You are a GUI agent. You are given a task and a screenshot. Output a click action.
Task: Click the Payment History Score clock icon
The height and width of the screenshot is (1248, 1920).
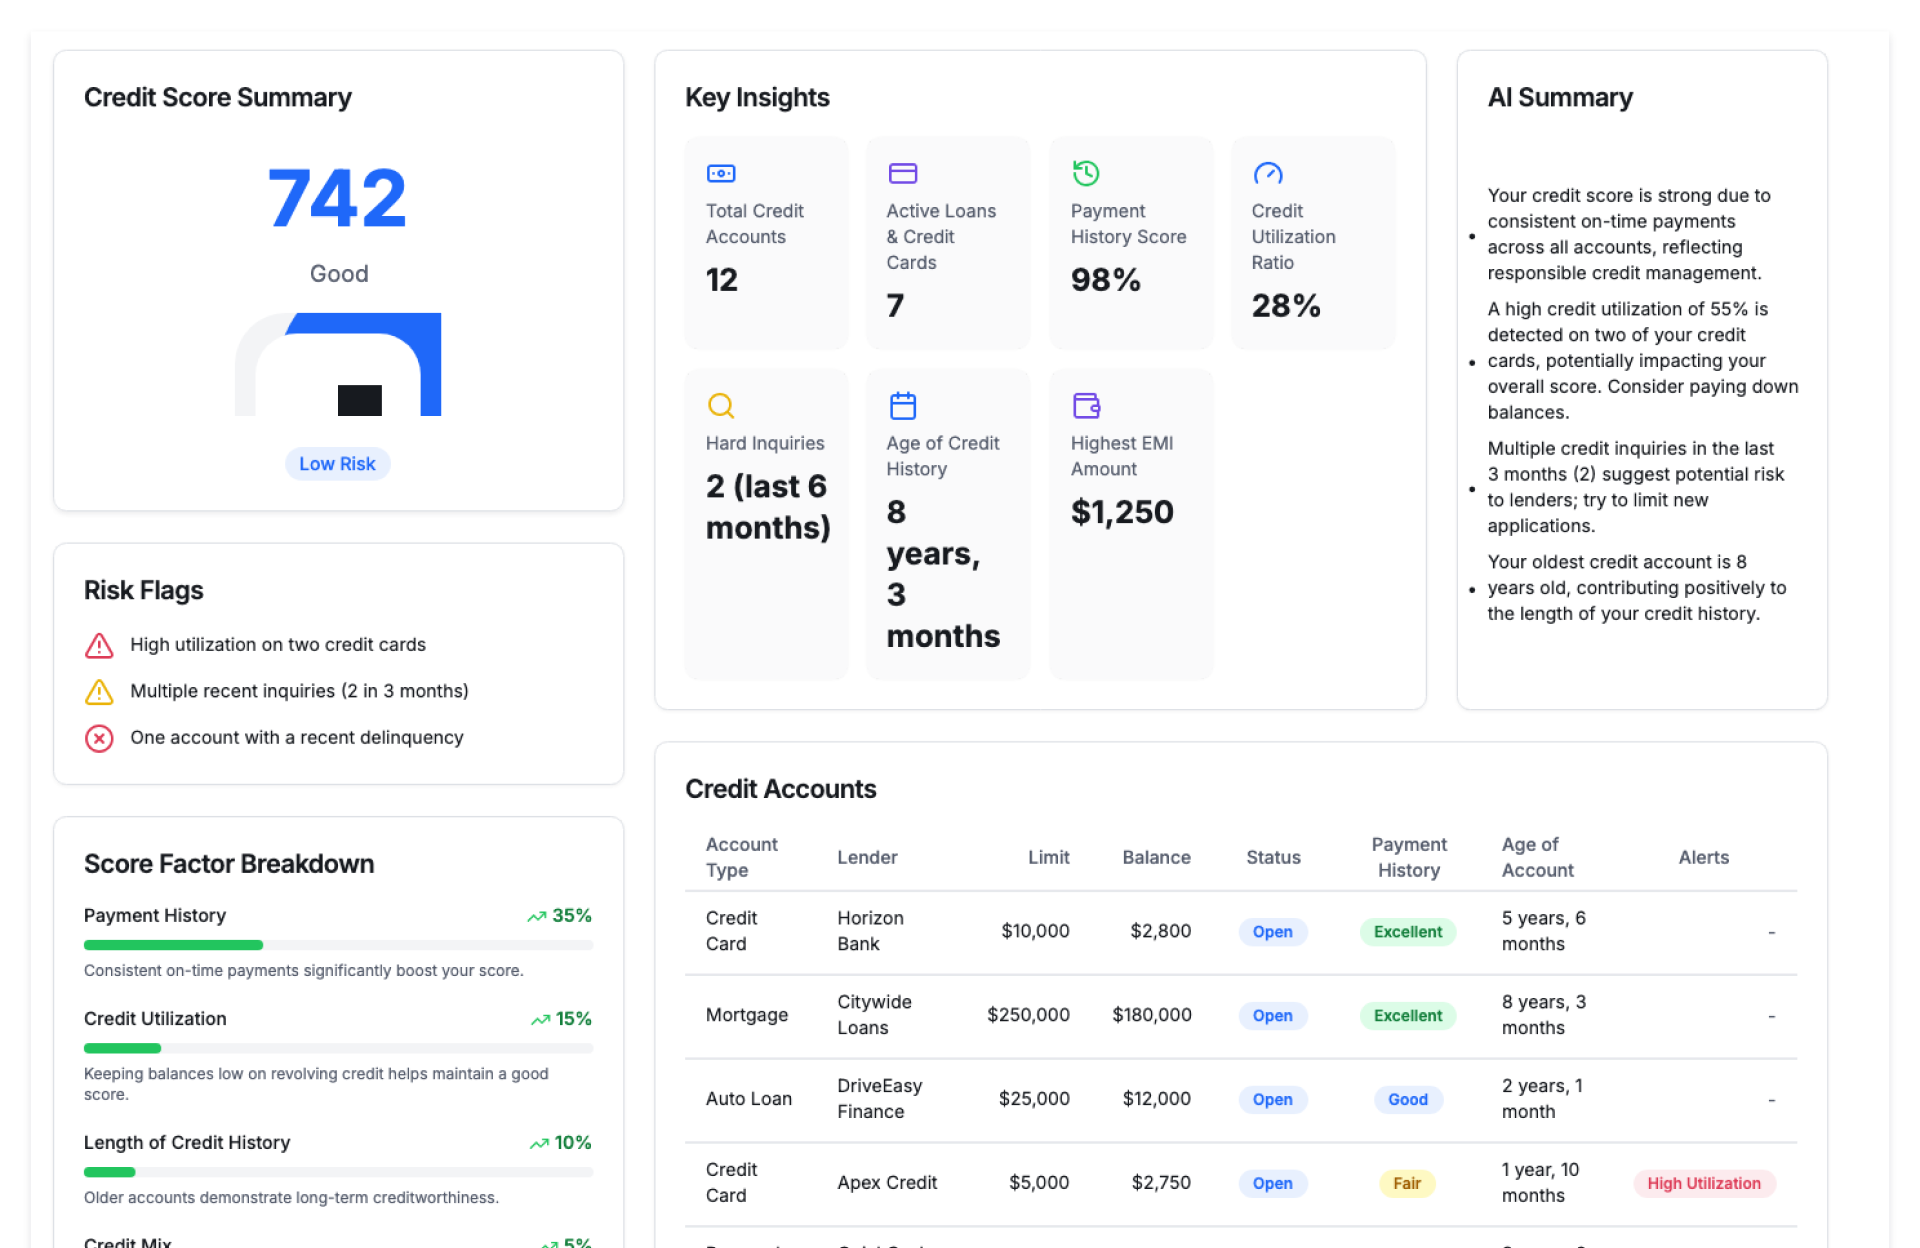pos(1085,173)
